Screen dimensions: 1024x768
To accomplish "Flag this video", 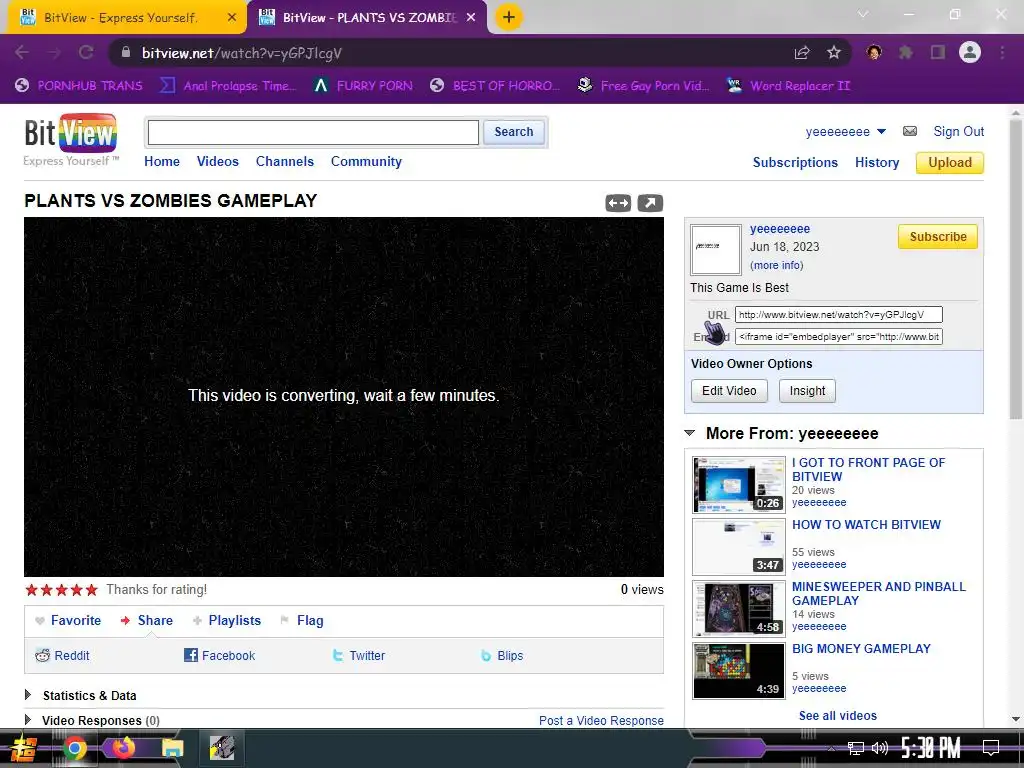I will 302,620.
